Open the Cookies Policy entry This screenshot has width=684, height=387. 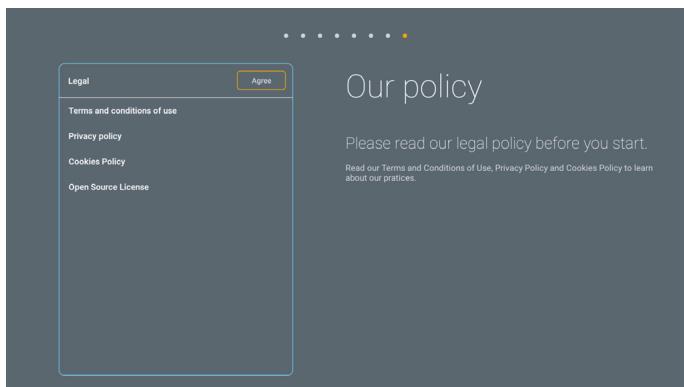97,162
